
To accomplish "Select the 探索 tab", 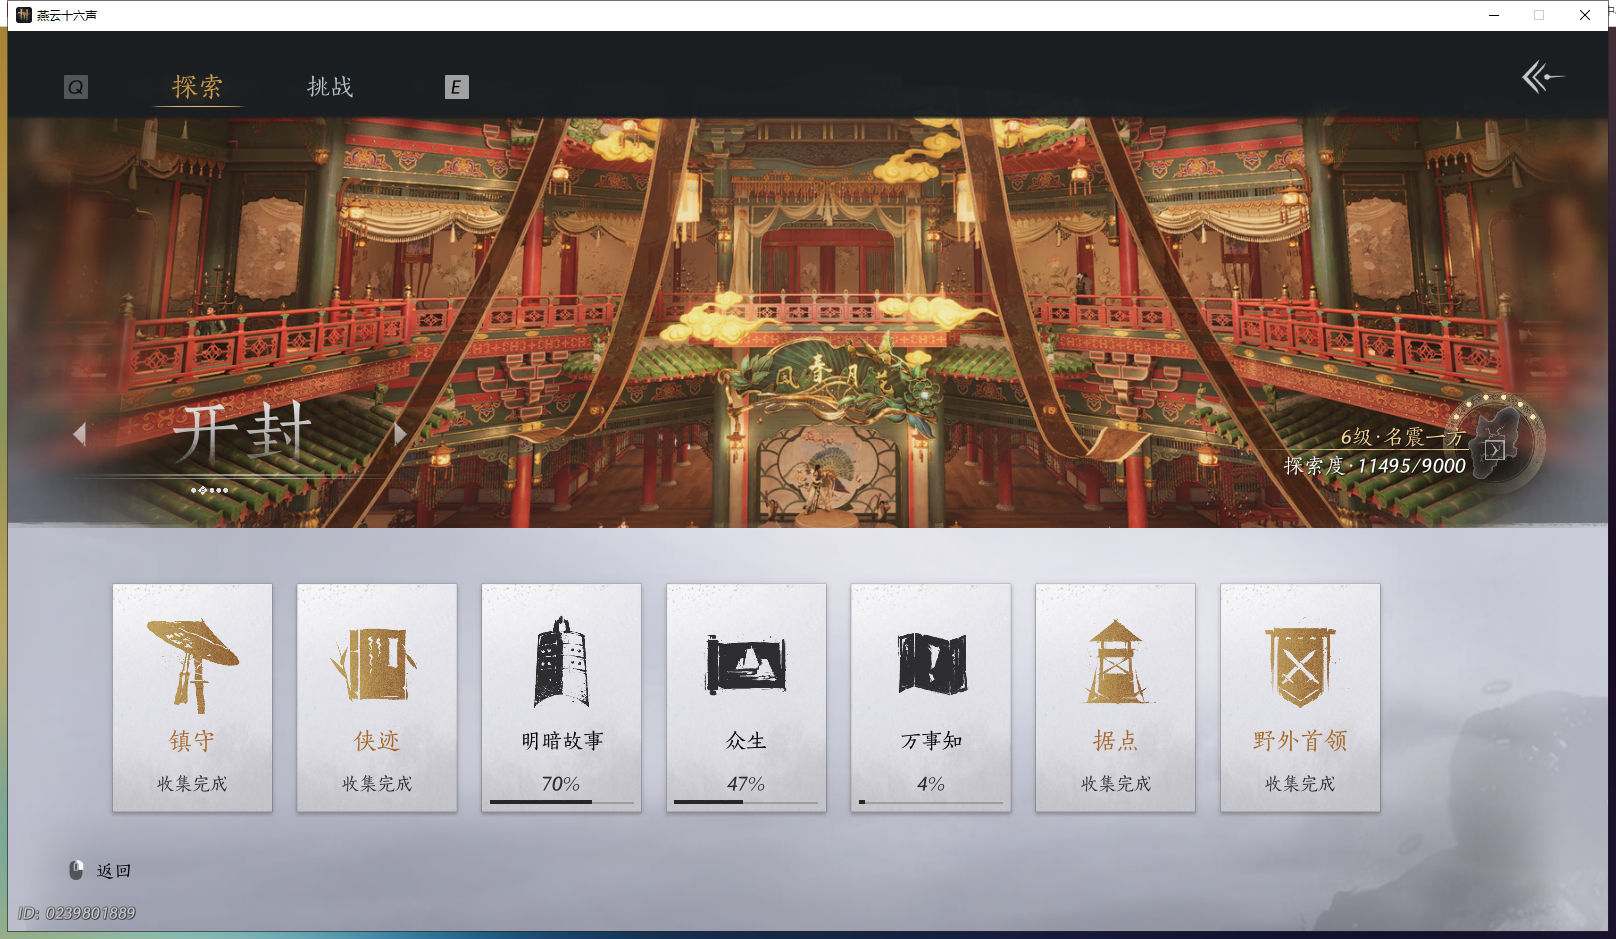I will pyautogui.click(x=199, y=88).
